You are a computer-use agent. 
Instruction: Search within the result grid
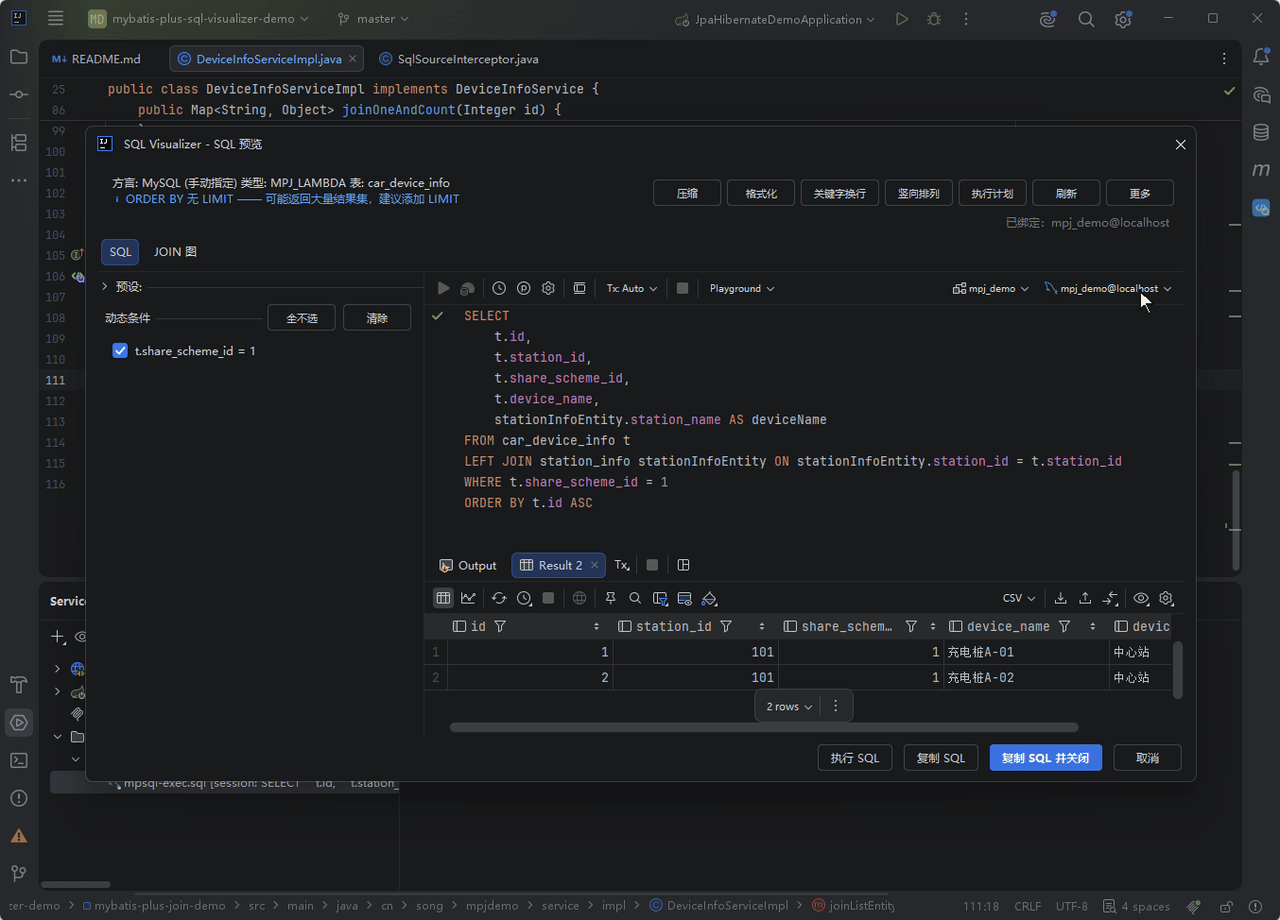pyautogui.click(x=635, y=598)
